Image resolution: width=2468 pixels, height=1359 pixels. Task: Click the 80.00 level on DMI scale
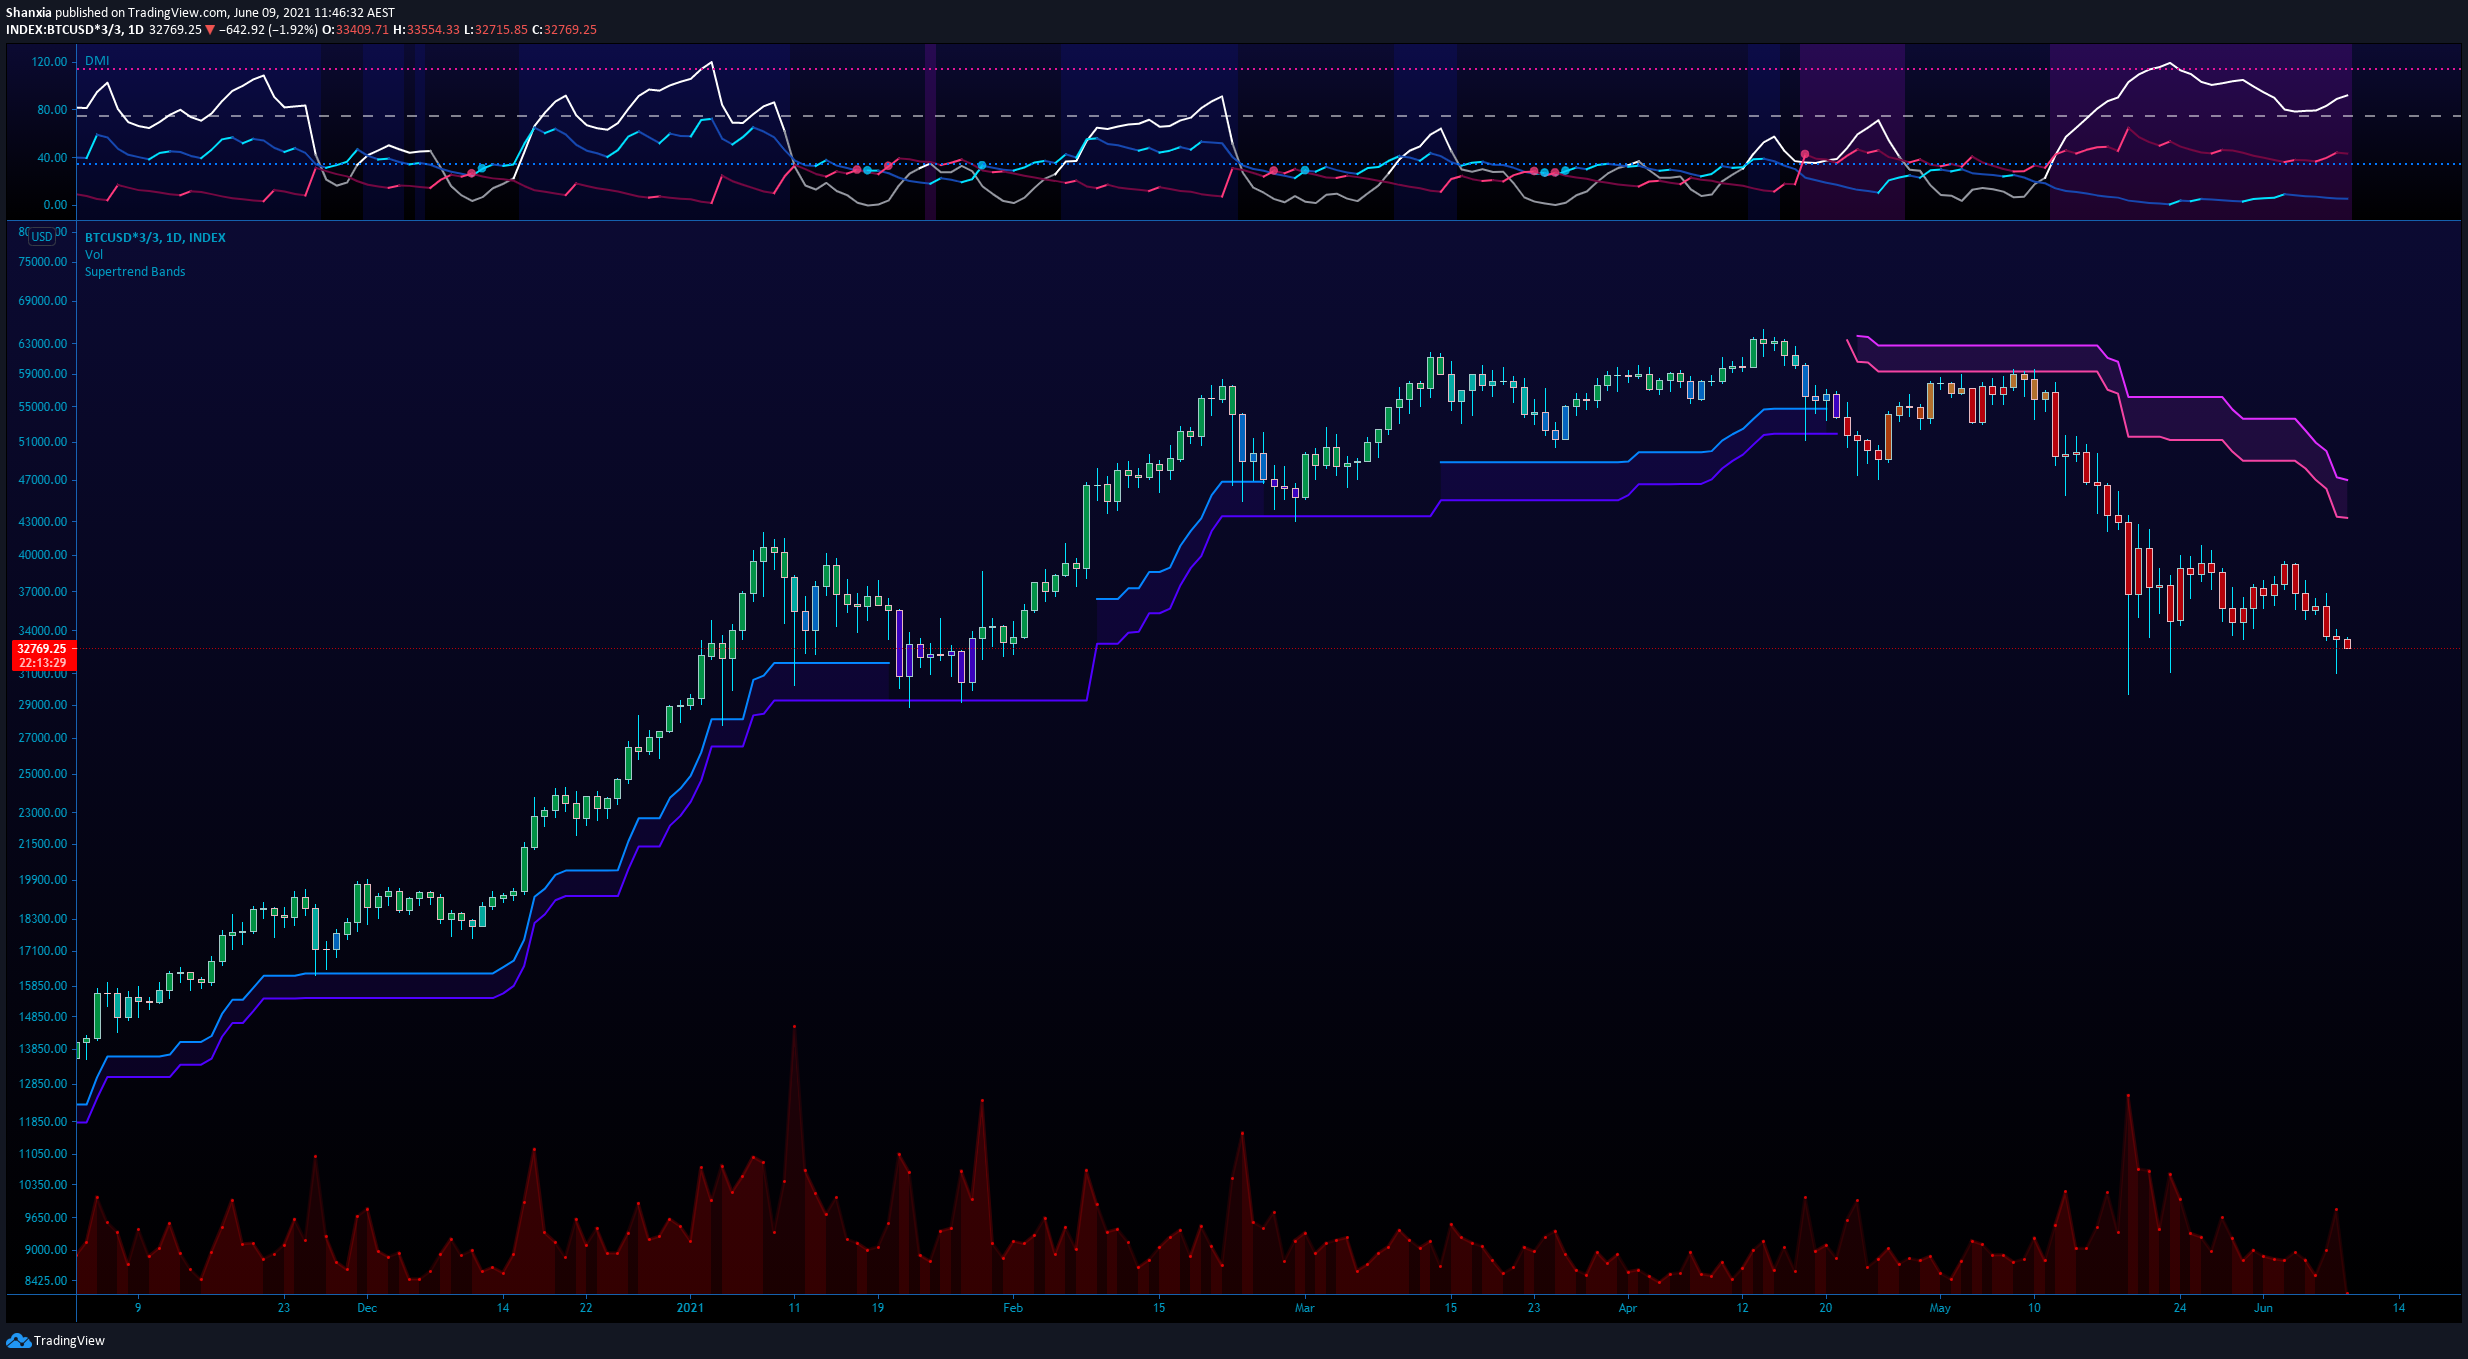pyautogui.click(x=53, y=110)
